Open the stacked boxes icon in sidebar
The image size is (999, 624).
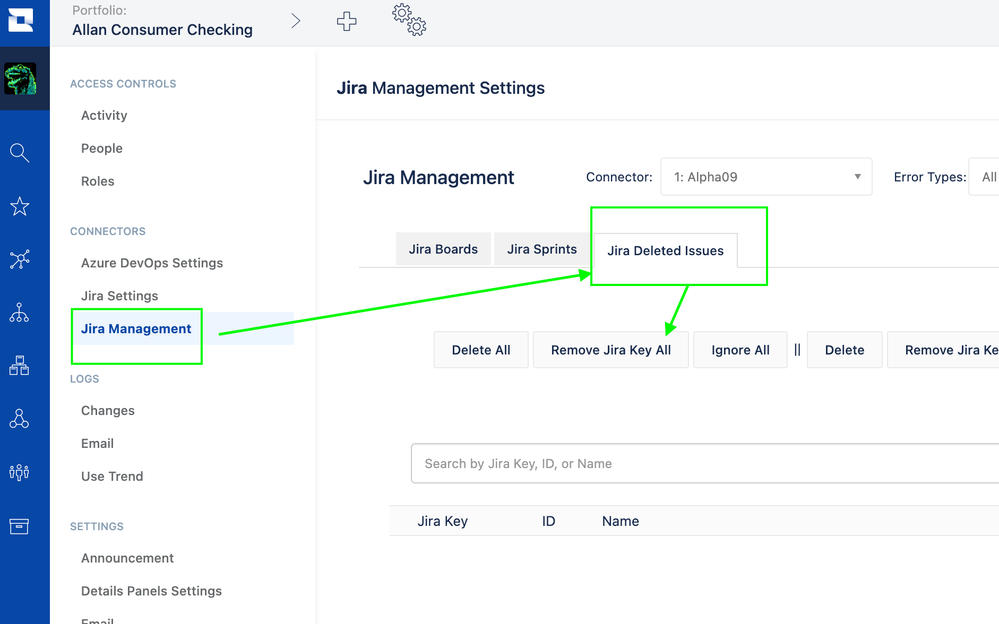(x=19, y=366)
